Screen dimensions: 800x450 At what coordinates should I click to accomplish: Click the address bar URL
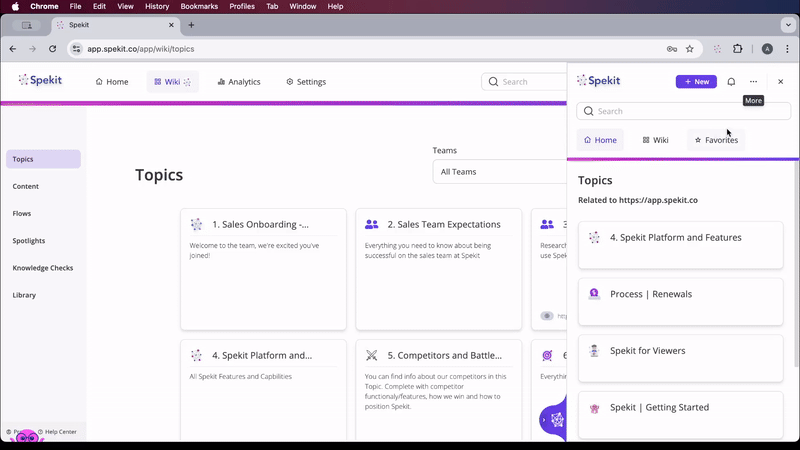[141, 49]
